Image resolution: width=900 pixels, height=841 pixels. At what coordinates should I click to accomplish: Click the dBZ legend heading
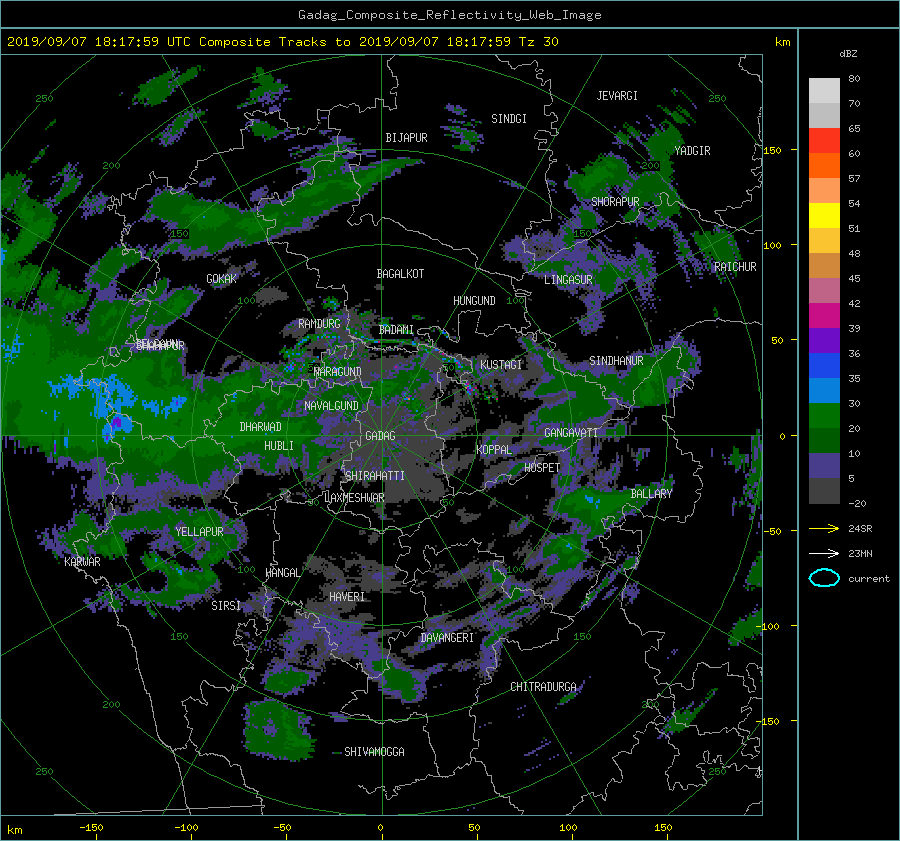(x=848, y=53)
